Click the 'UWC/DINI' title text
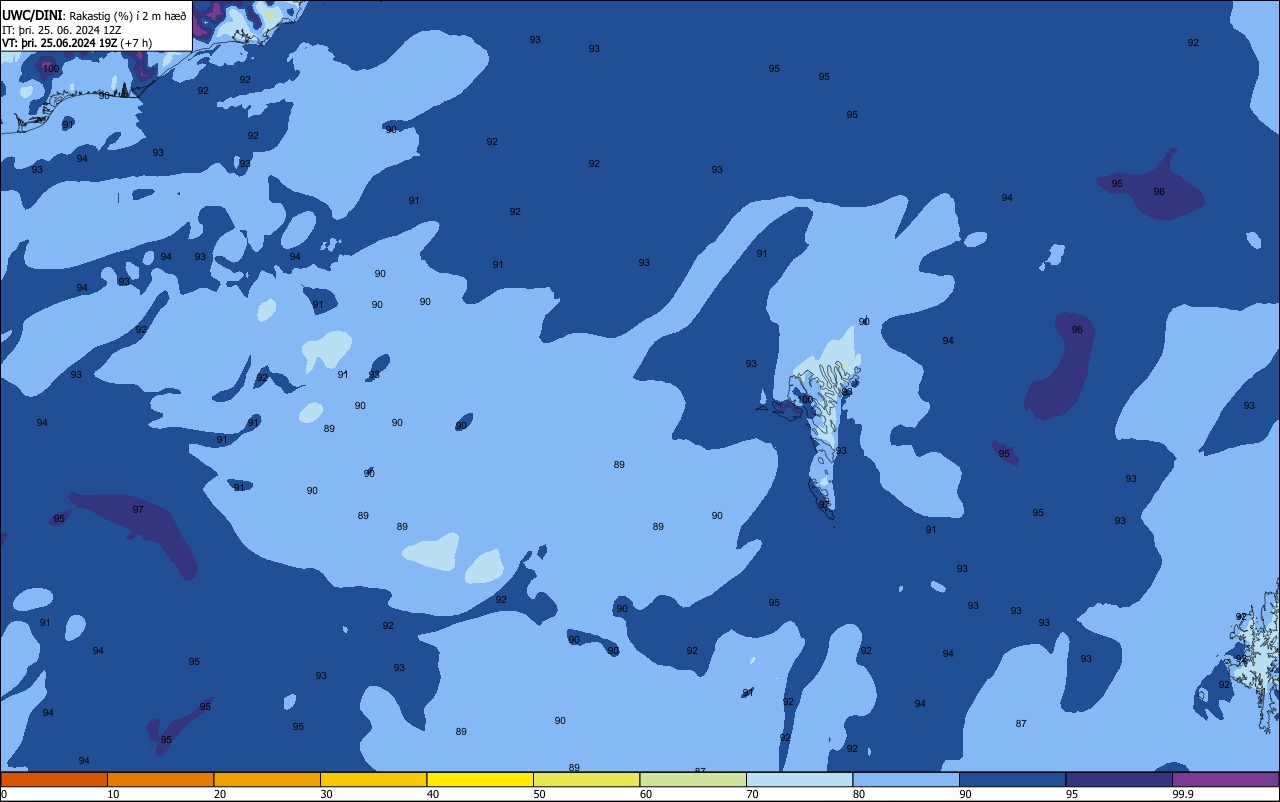This screenshot has width=1280, height=802. pyautogui.click(x=33, y=15)
